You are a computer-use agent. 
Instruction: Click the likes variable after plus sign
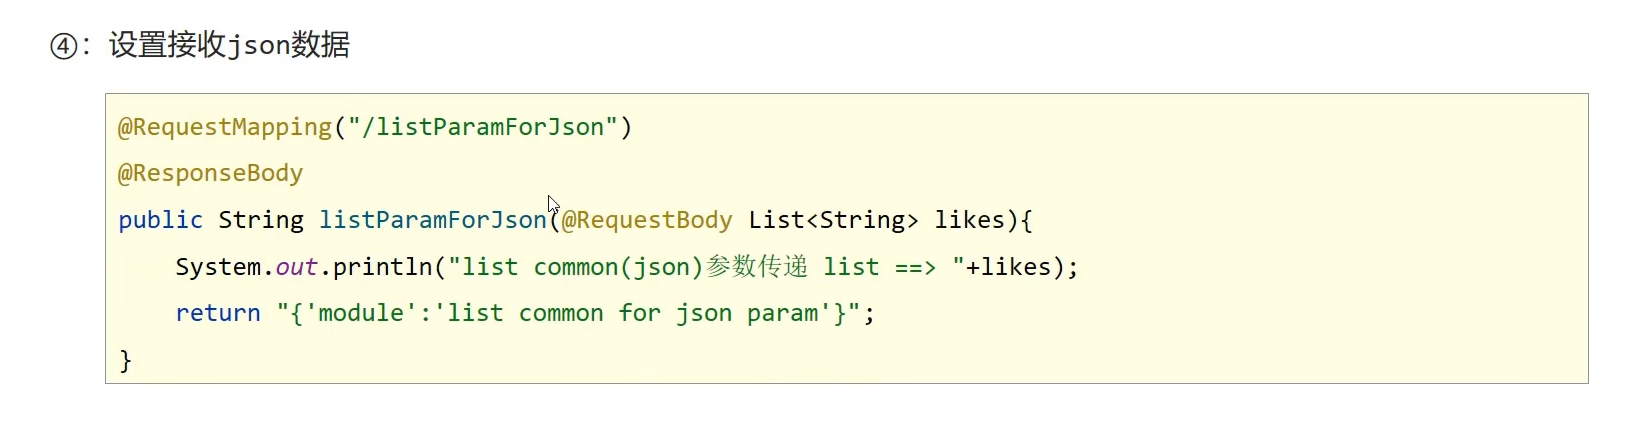[x=1015, y=267]
